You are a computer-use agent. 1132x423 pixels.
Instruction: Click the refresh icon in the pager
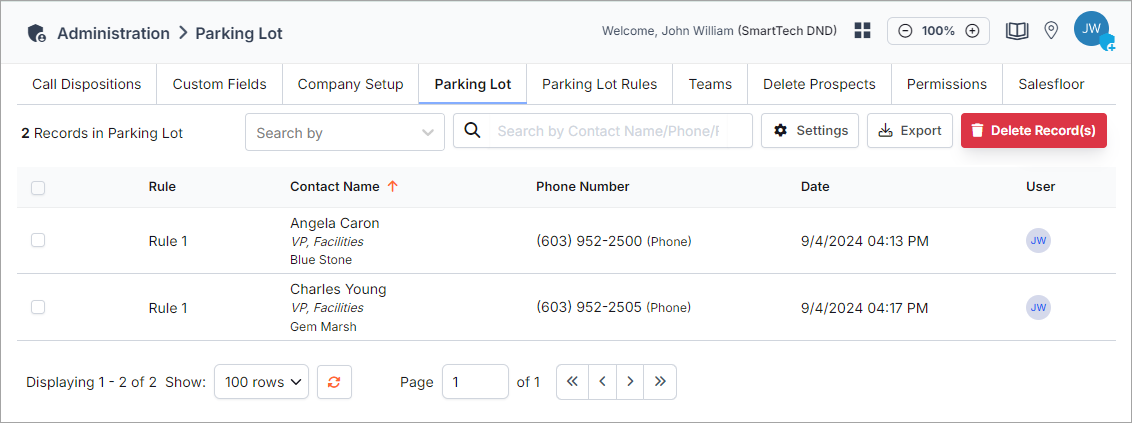click(x=334, y=382)
